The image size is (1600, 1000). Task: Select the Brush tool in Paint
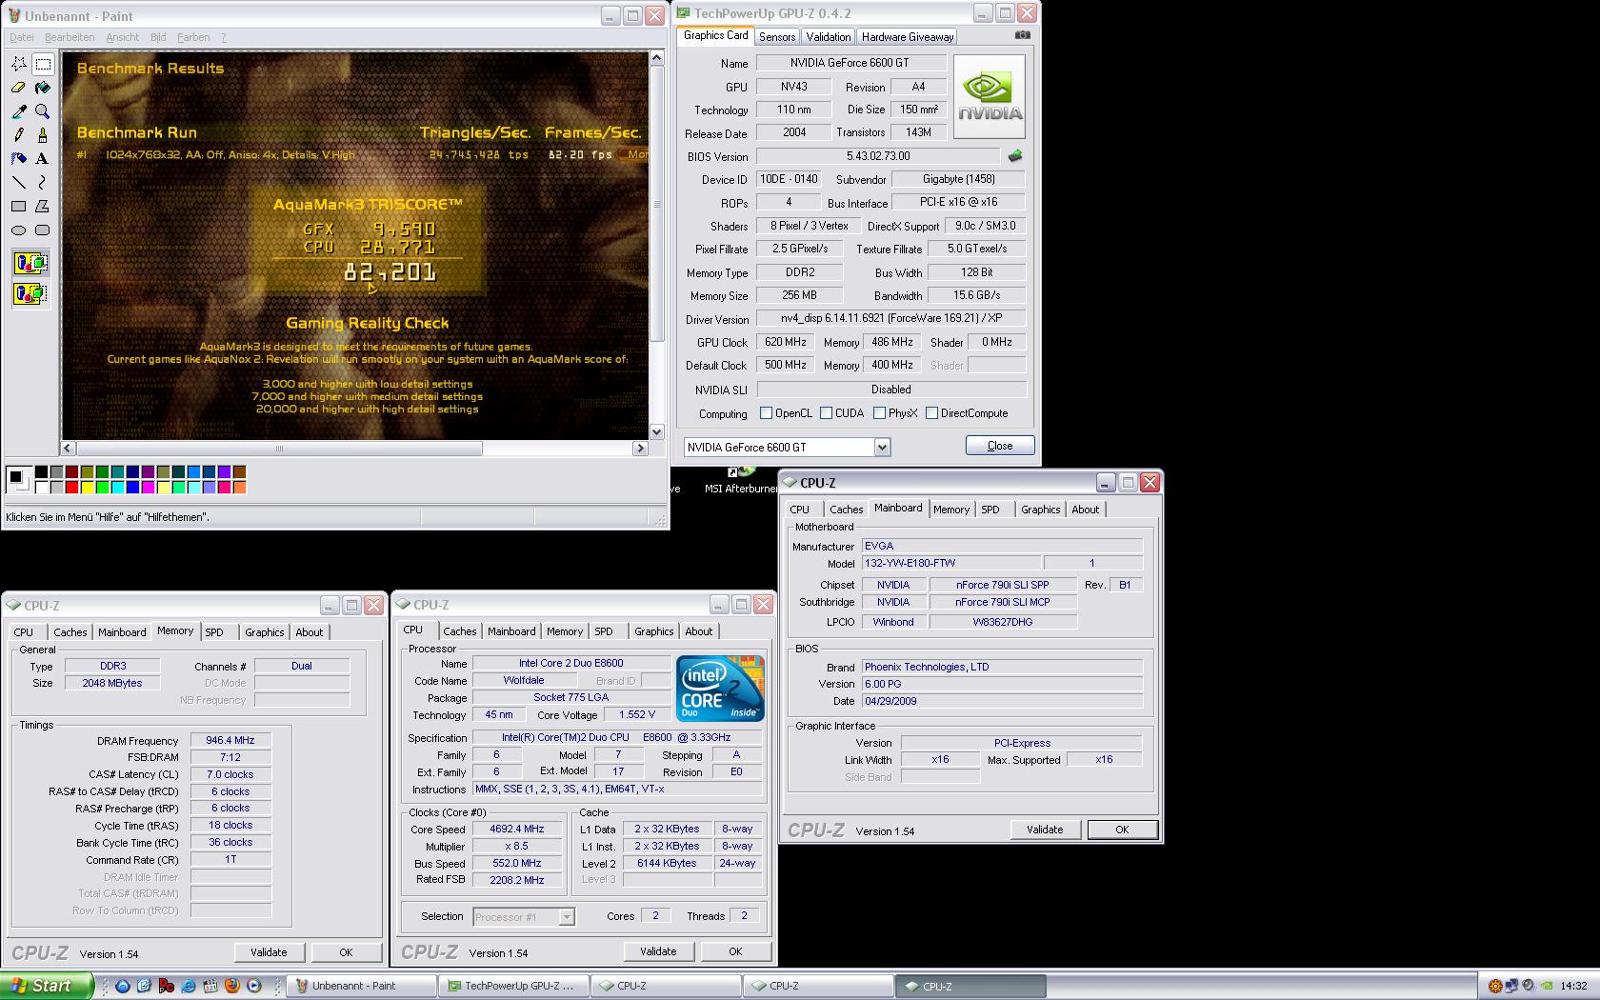point(43,134)
